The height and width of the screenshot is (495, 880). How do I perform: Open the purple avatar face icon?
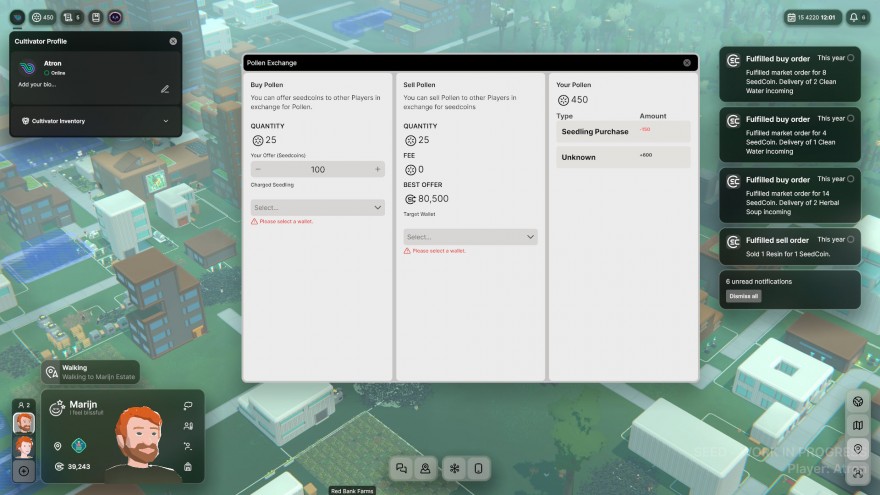115,17
